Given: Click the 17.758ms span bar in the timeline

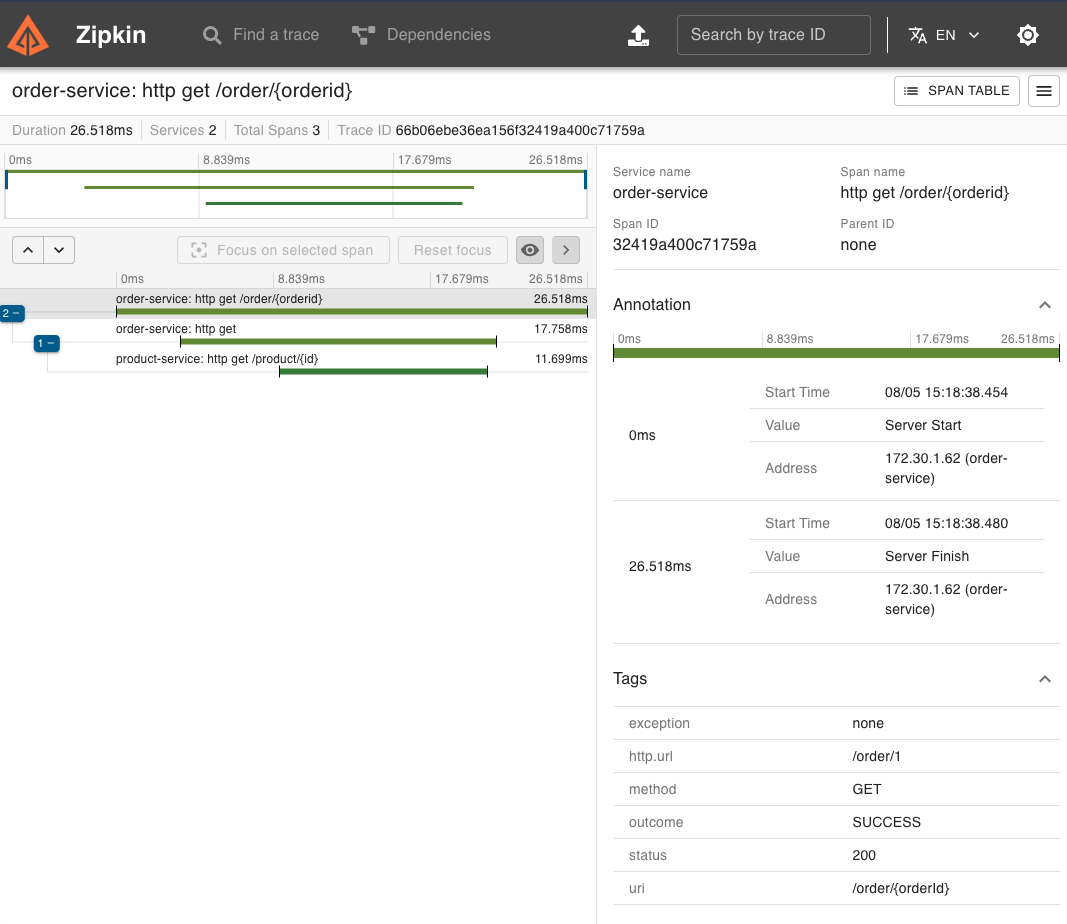Looking at the screenshot, I should [338, 342].
